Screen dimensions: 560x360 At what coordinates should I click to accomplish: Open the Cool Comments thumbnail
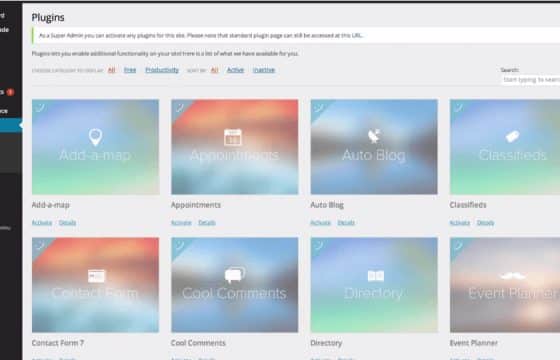pos(235,285)
